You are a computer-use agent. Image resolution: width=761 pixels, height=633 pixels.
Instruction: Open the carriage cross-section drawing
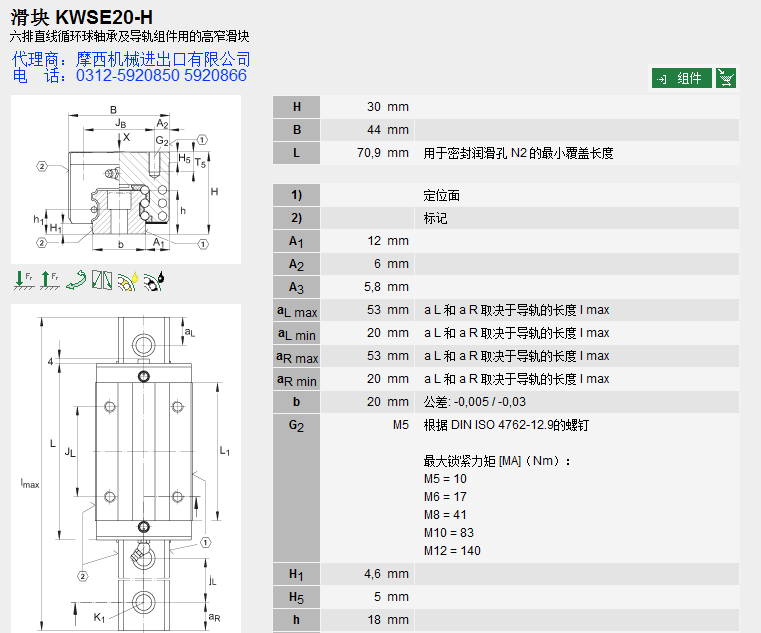(125, 180)
